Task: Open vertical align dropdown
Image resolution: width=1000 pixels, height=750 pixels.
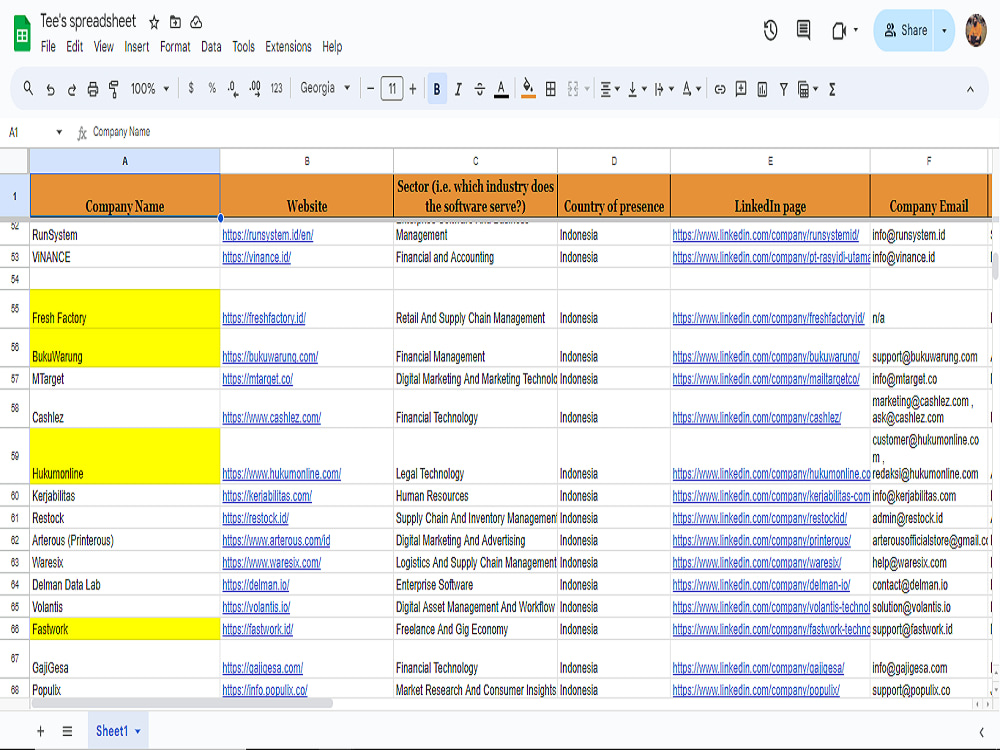Action: (x=636, y=89)
